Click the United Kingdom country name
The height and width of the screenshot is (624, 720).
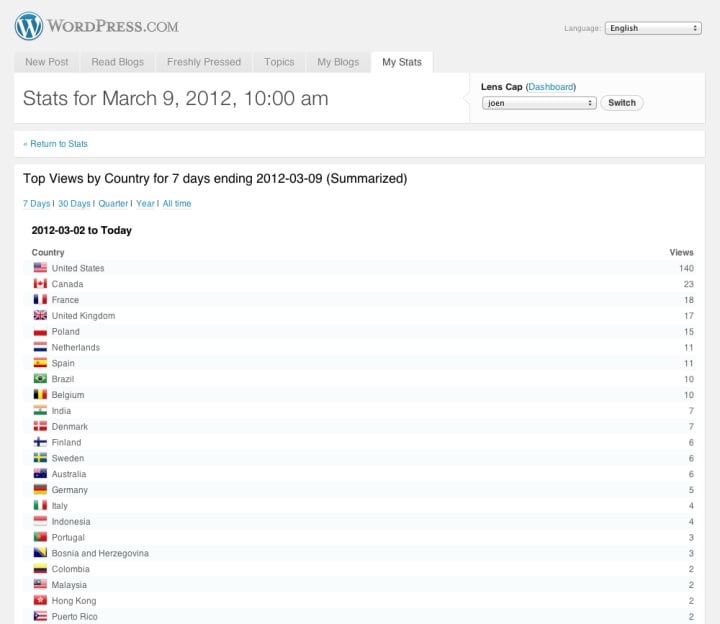[x=84, y=316]
